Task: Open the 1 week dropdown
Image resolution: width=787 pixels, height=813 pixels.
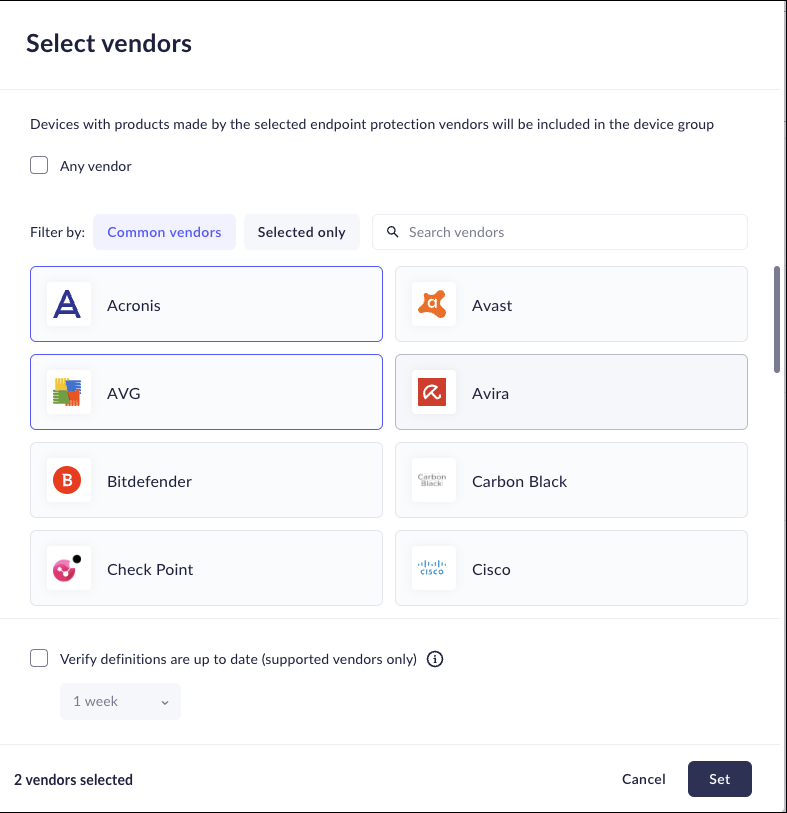Action: click(120, 702)
